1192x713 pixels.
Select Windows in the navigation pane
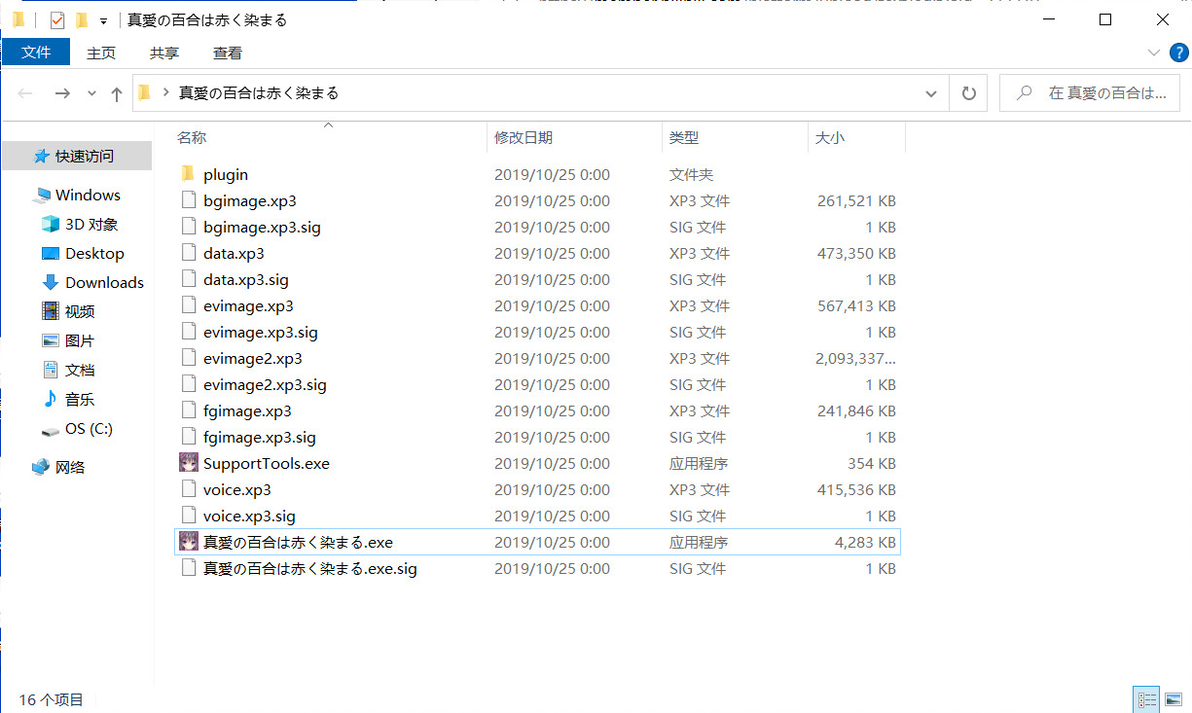tap(76, 195)
